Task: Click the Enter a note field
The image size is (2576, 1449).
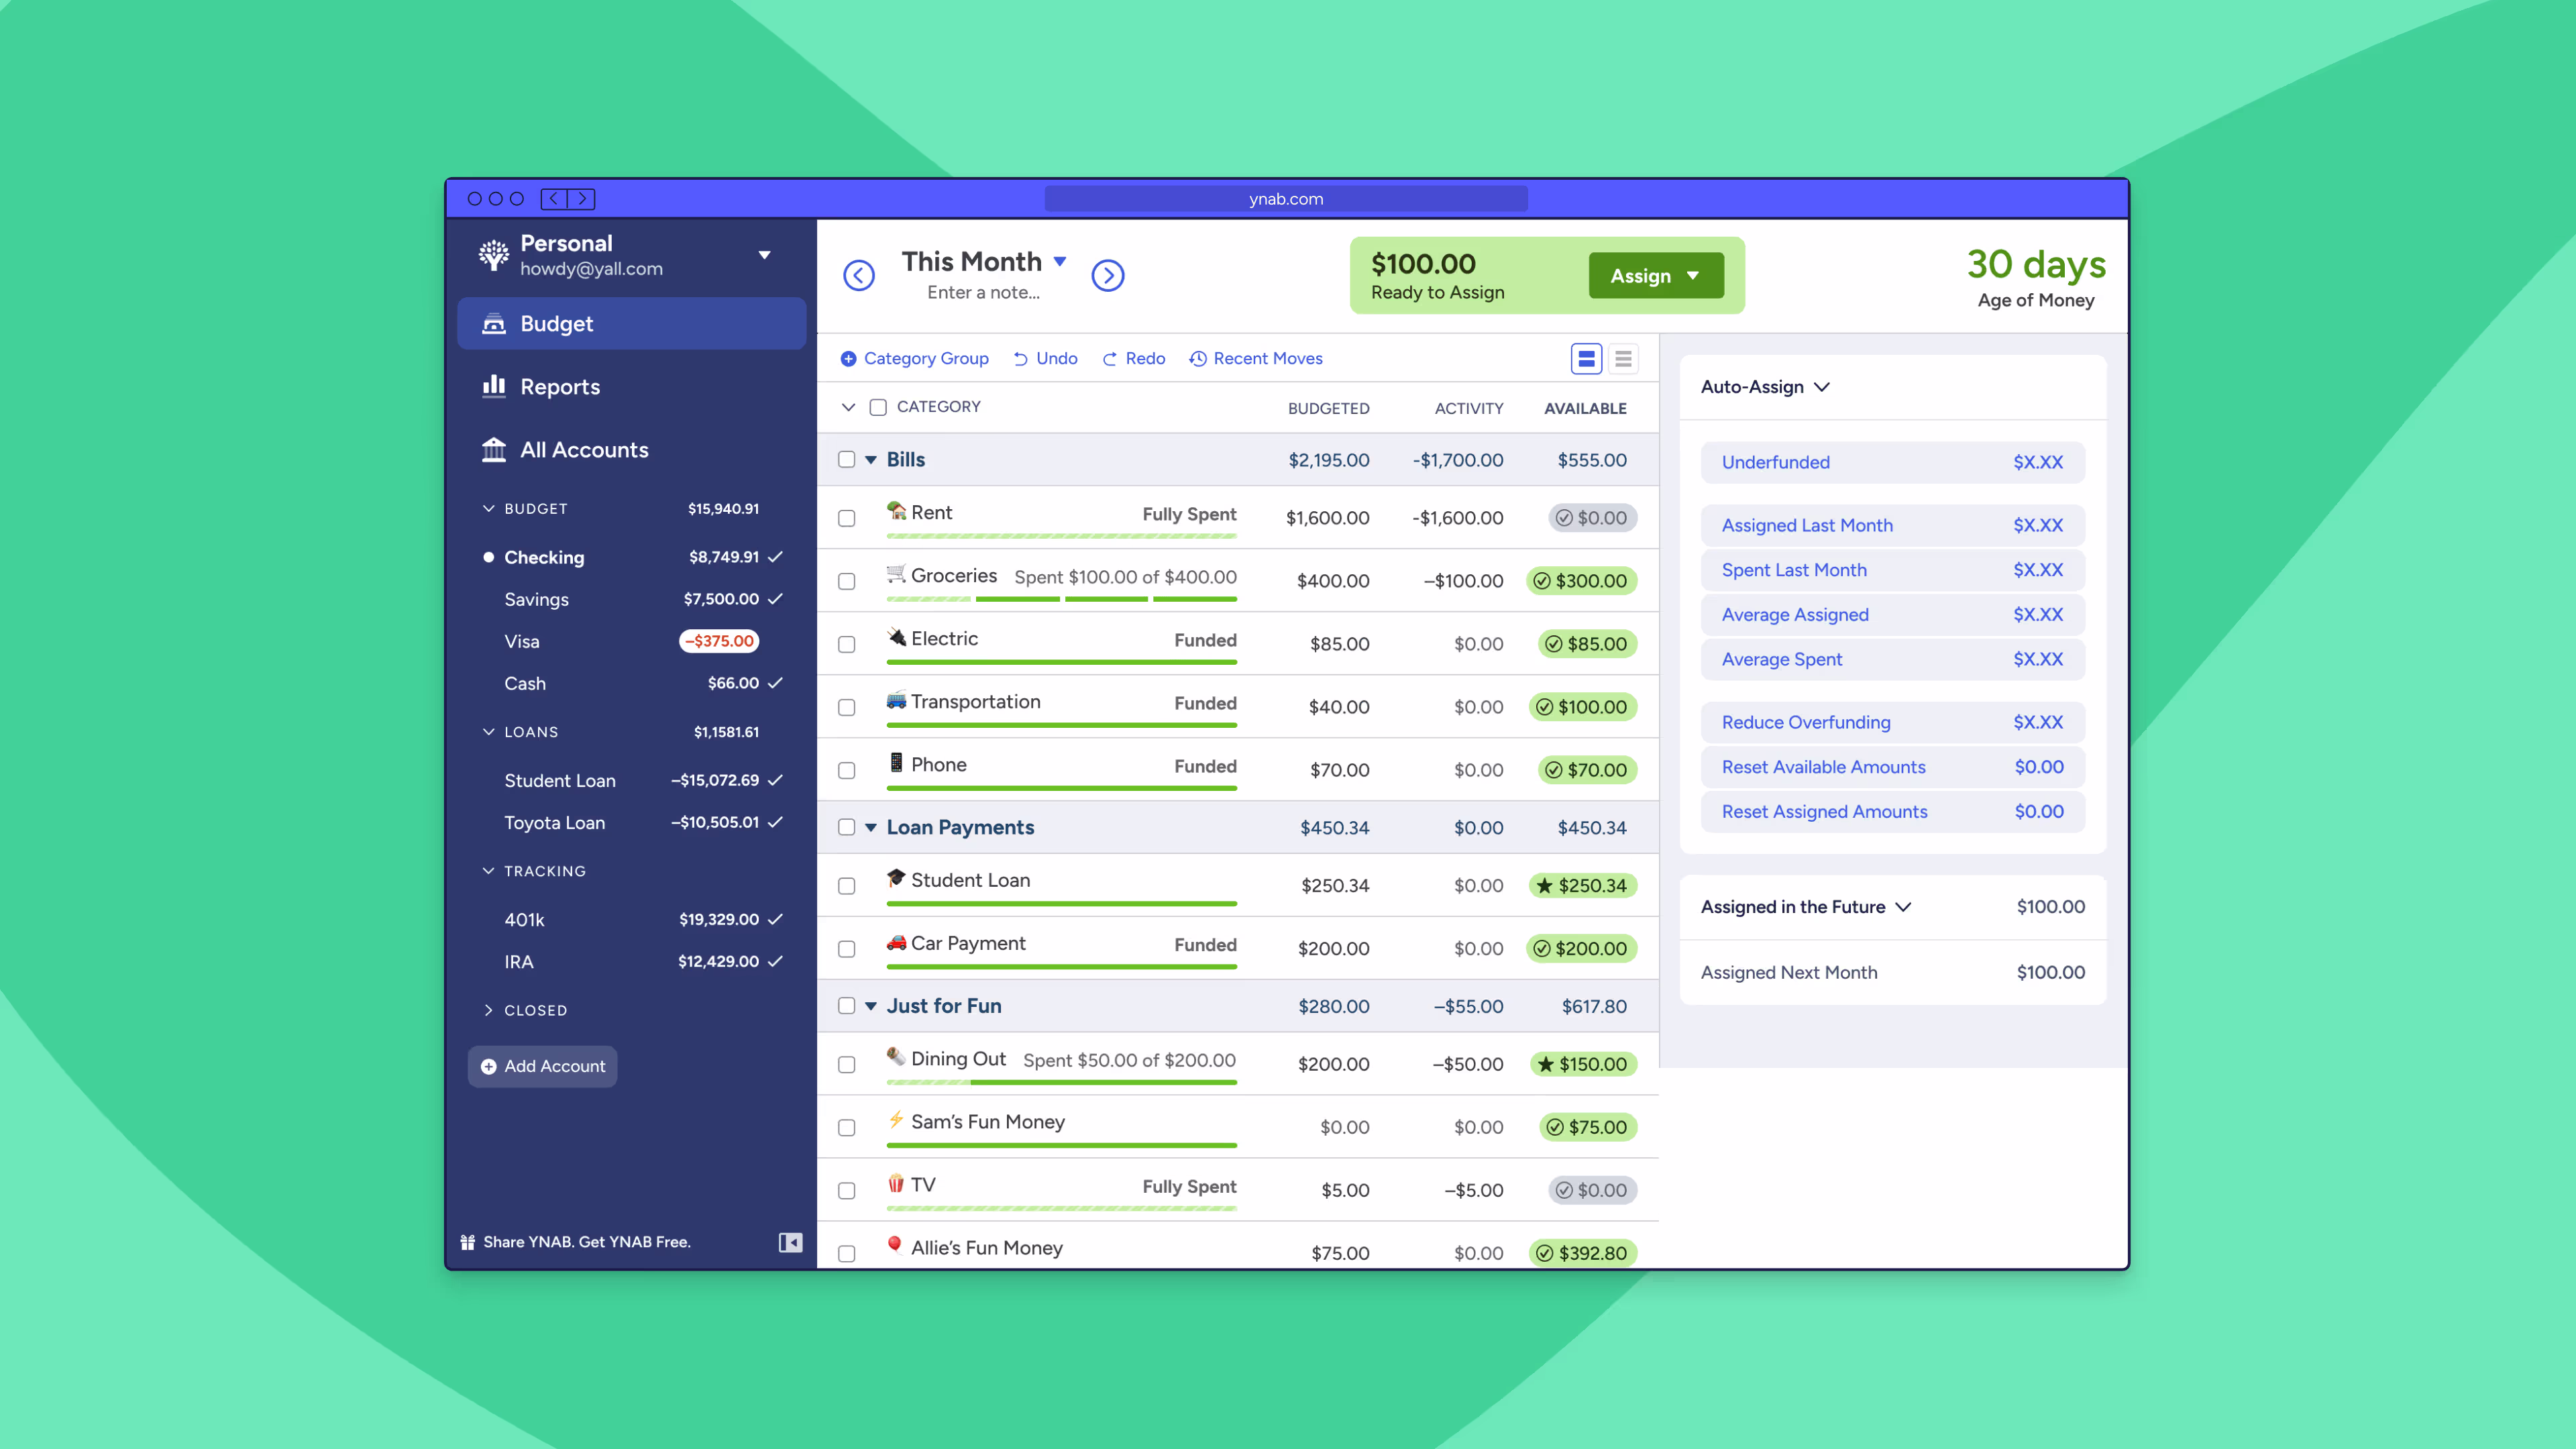Action: pyautogui.click(x=983, y=292)
